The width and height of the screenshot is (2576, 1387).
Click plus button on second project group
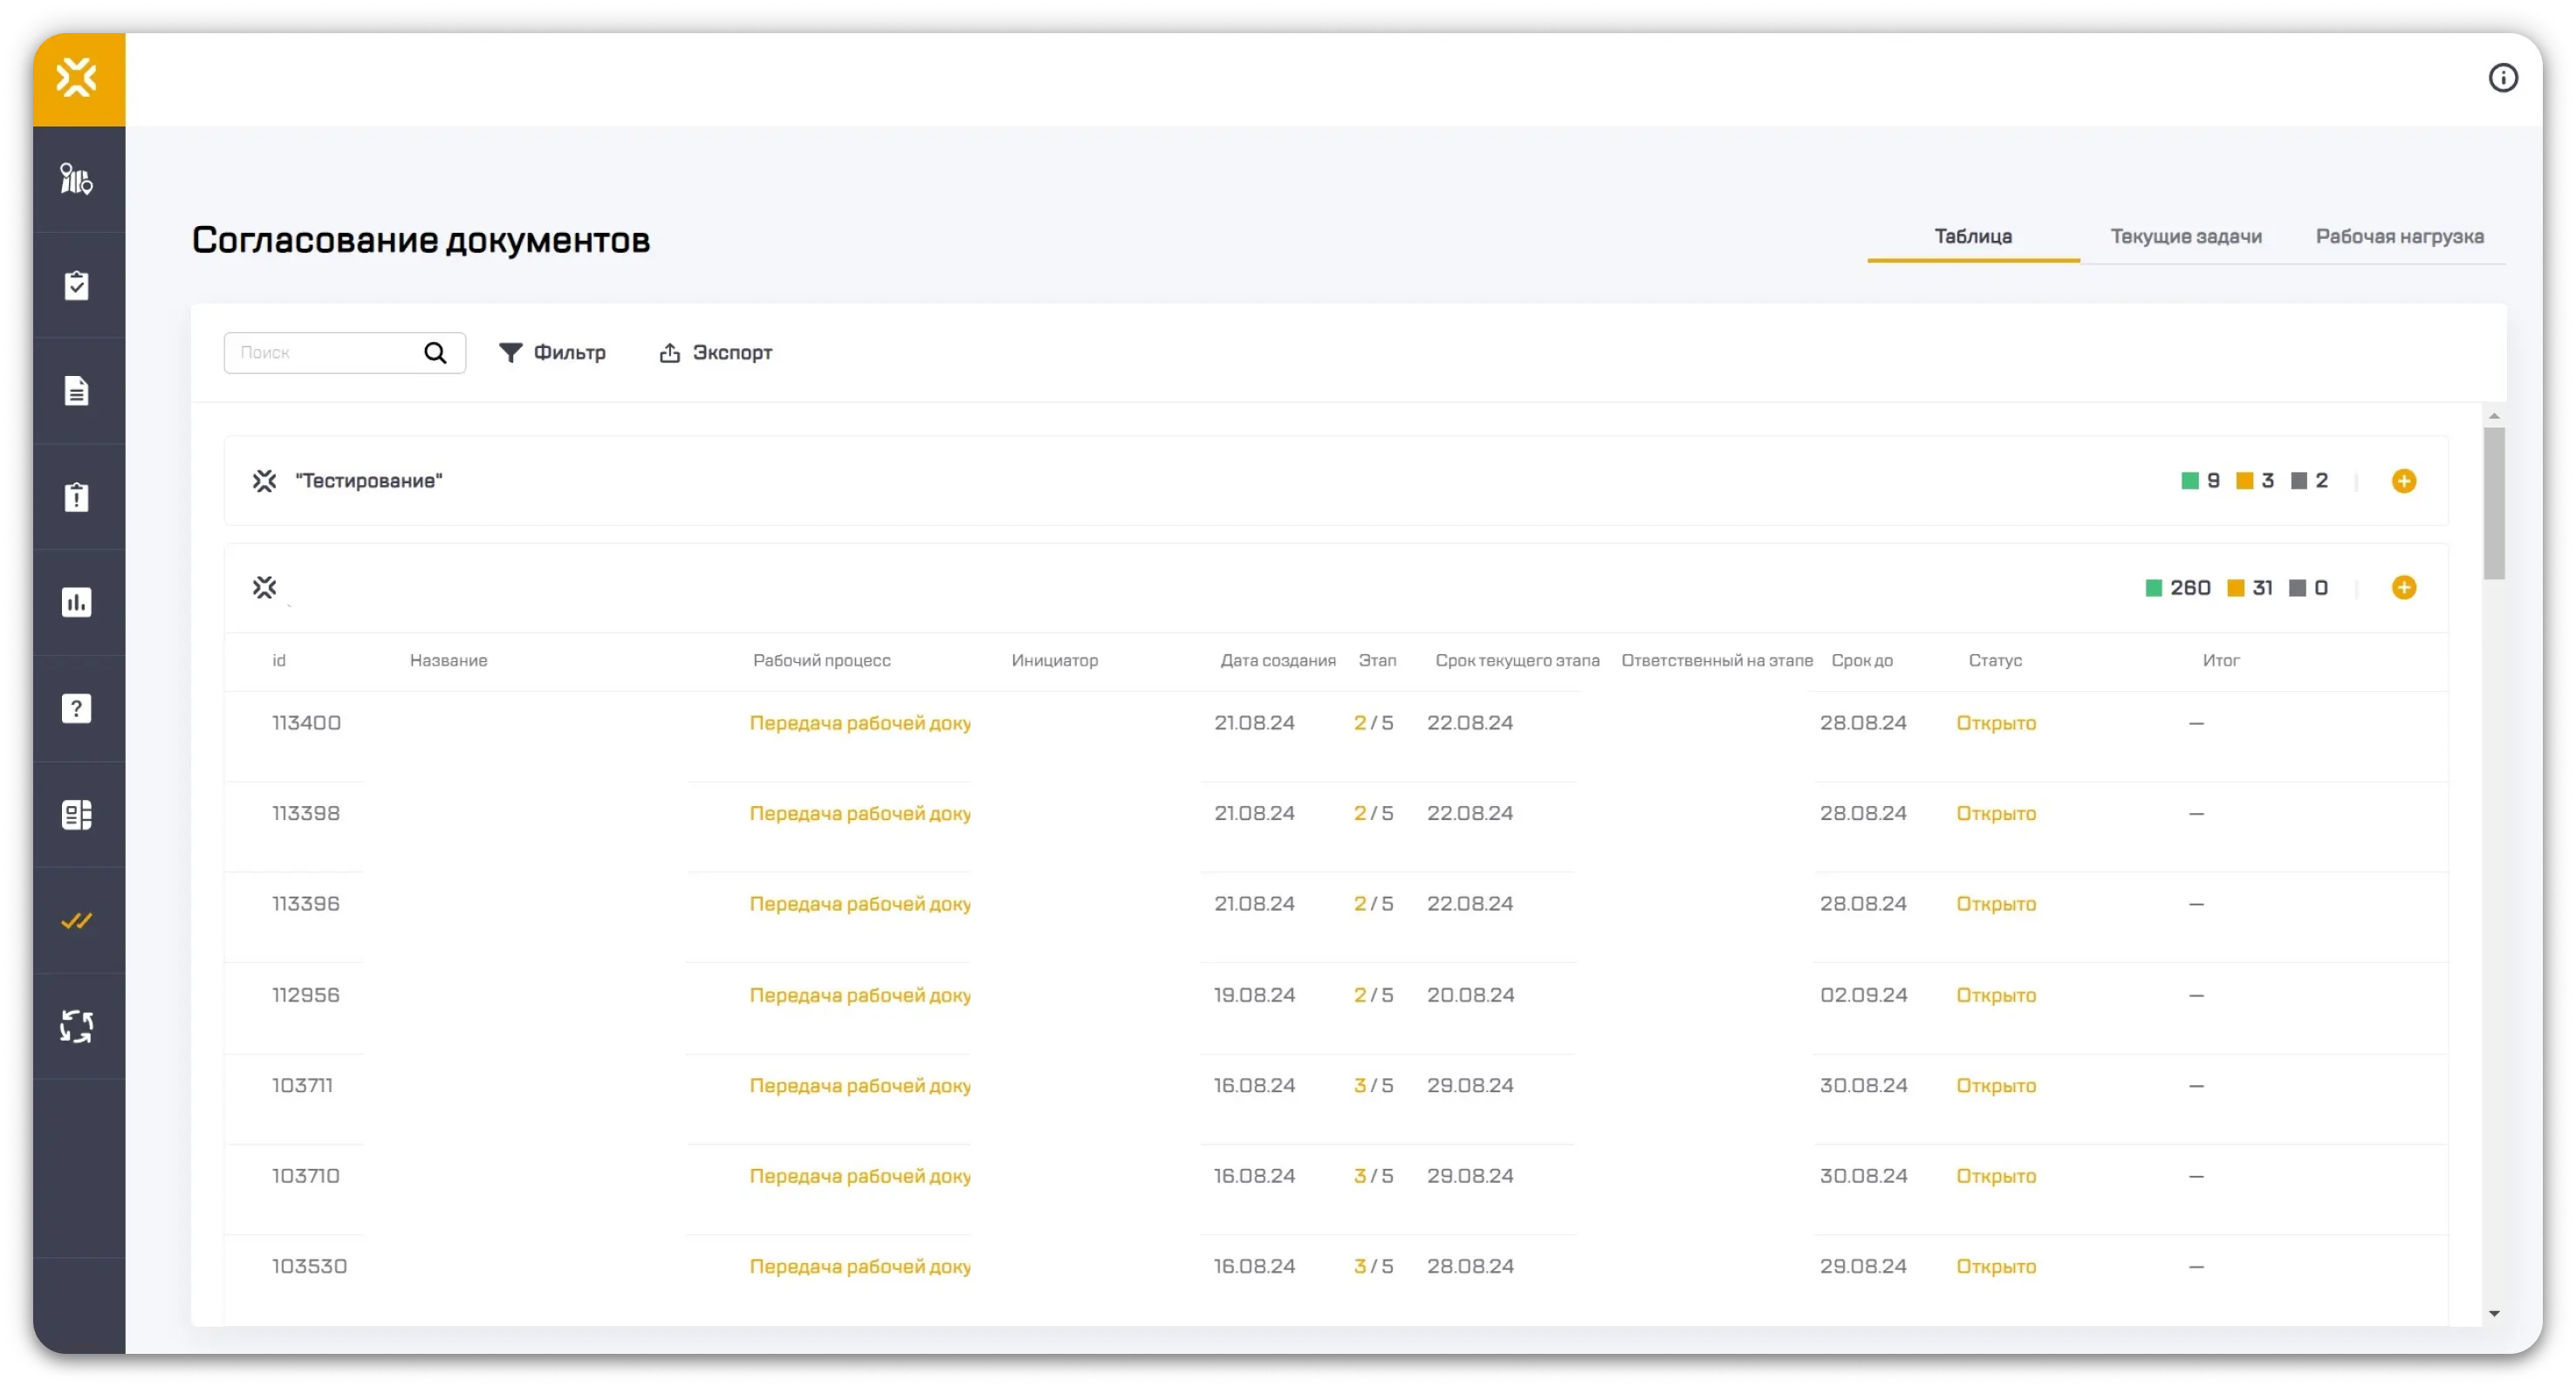pyautogui.click(x=2403, y=588)
